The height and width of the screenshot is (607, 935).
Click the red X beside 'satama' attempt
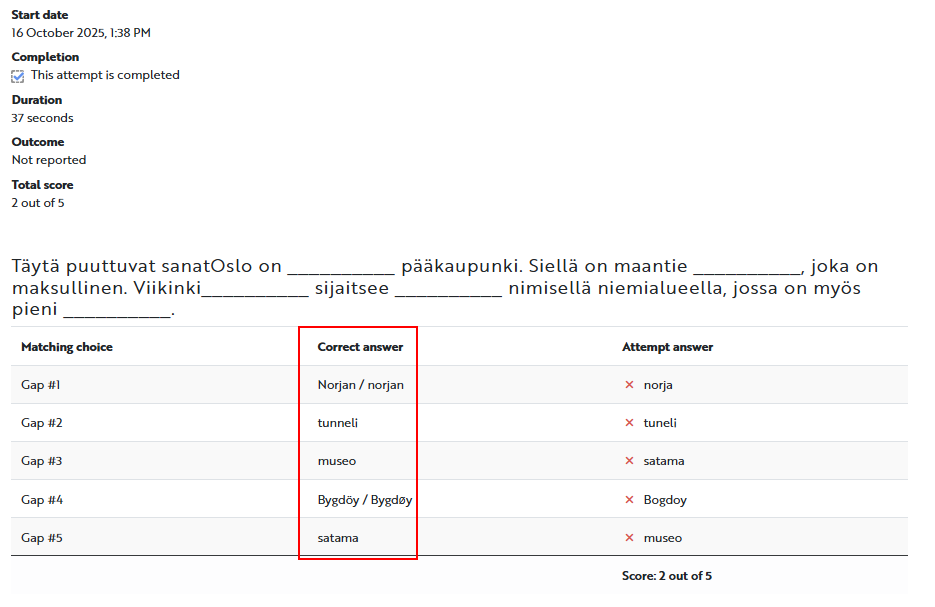[x=629, y=461]
